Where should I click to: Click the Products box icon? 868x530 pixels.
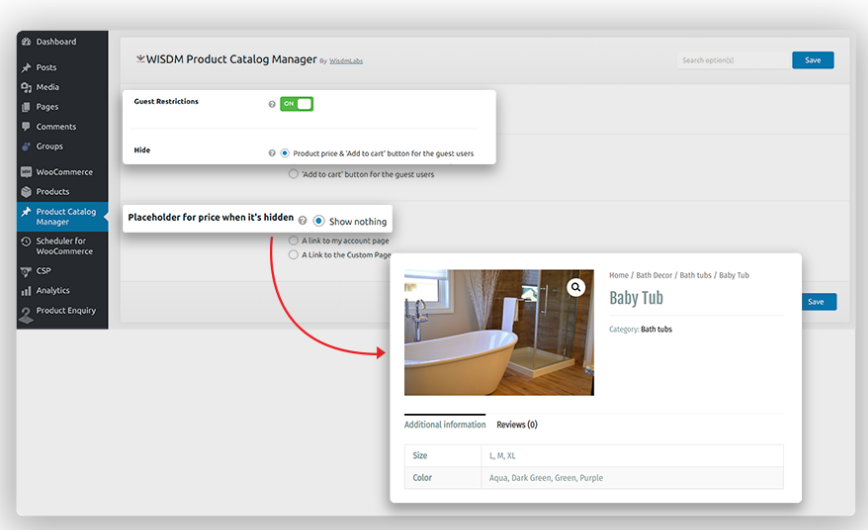[x=26, y=192]
